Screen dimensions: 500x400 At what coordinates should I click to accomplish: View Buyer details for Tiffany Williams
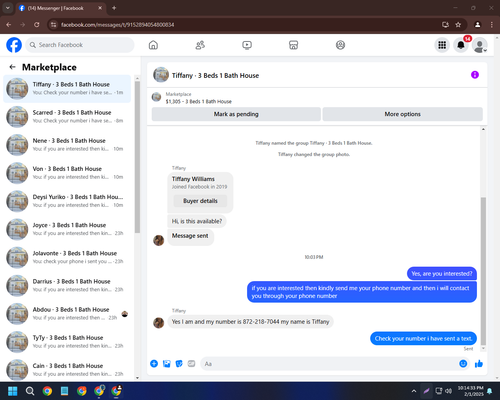pyautogui.click(x=200, y=201)
